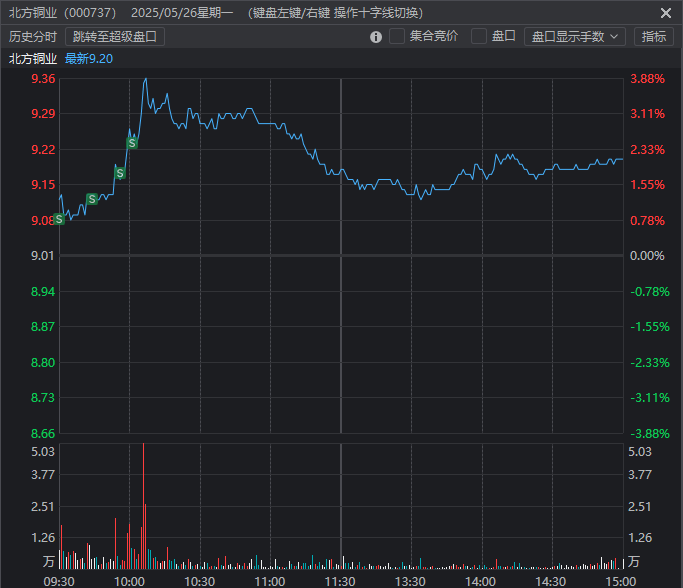Click the second S marker near 9.12
Image resolution: width=683 pixels, height=588 pixels.
point(92,199)
